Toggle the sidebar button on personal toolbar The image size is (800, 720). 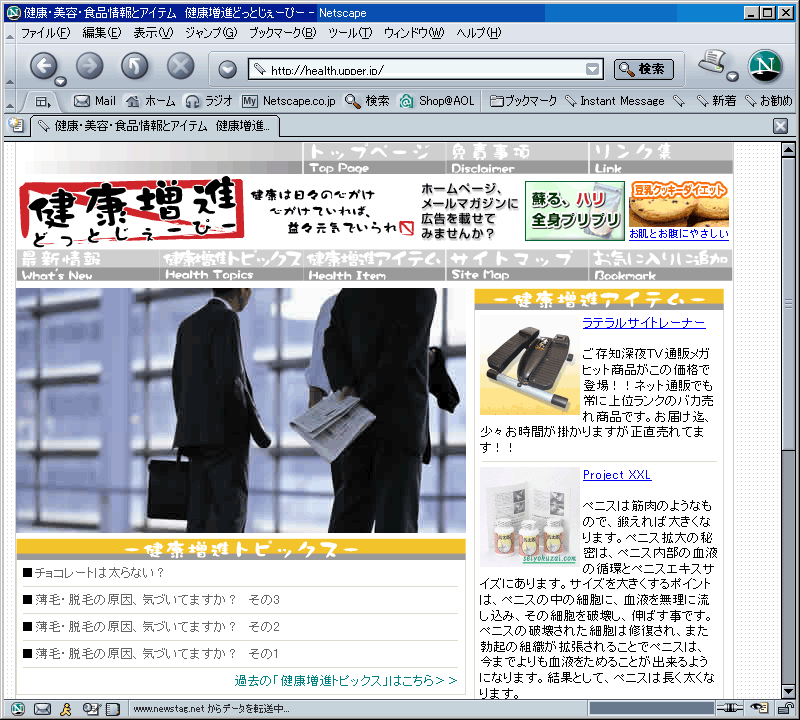[x=43, y=102]
